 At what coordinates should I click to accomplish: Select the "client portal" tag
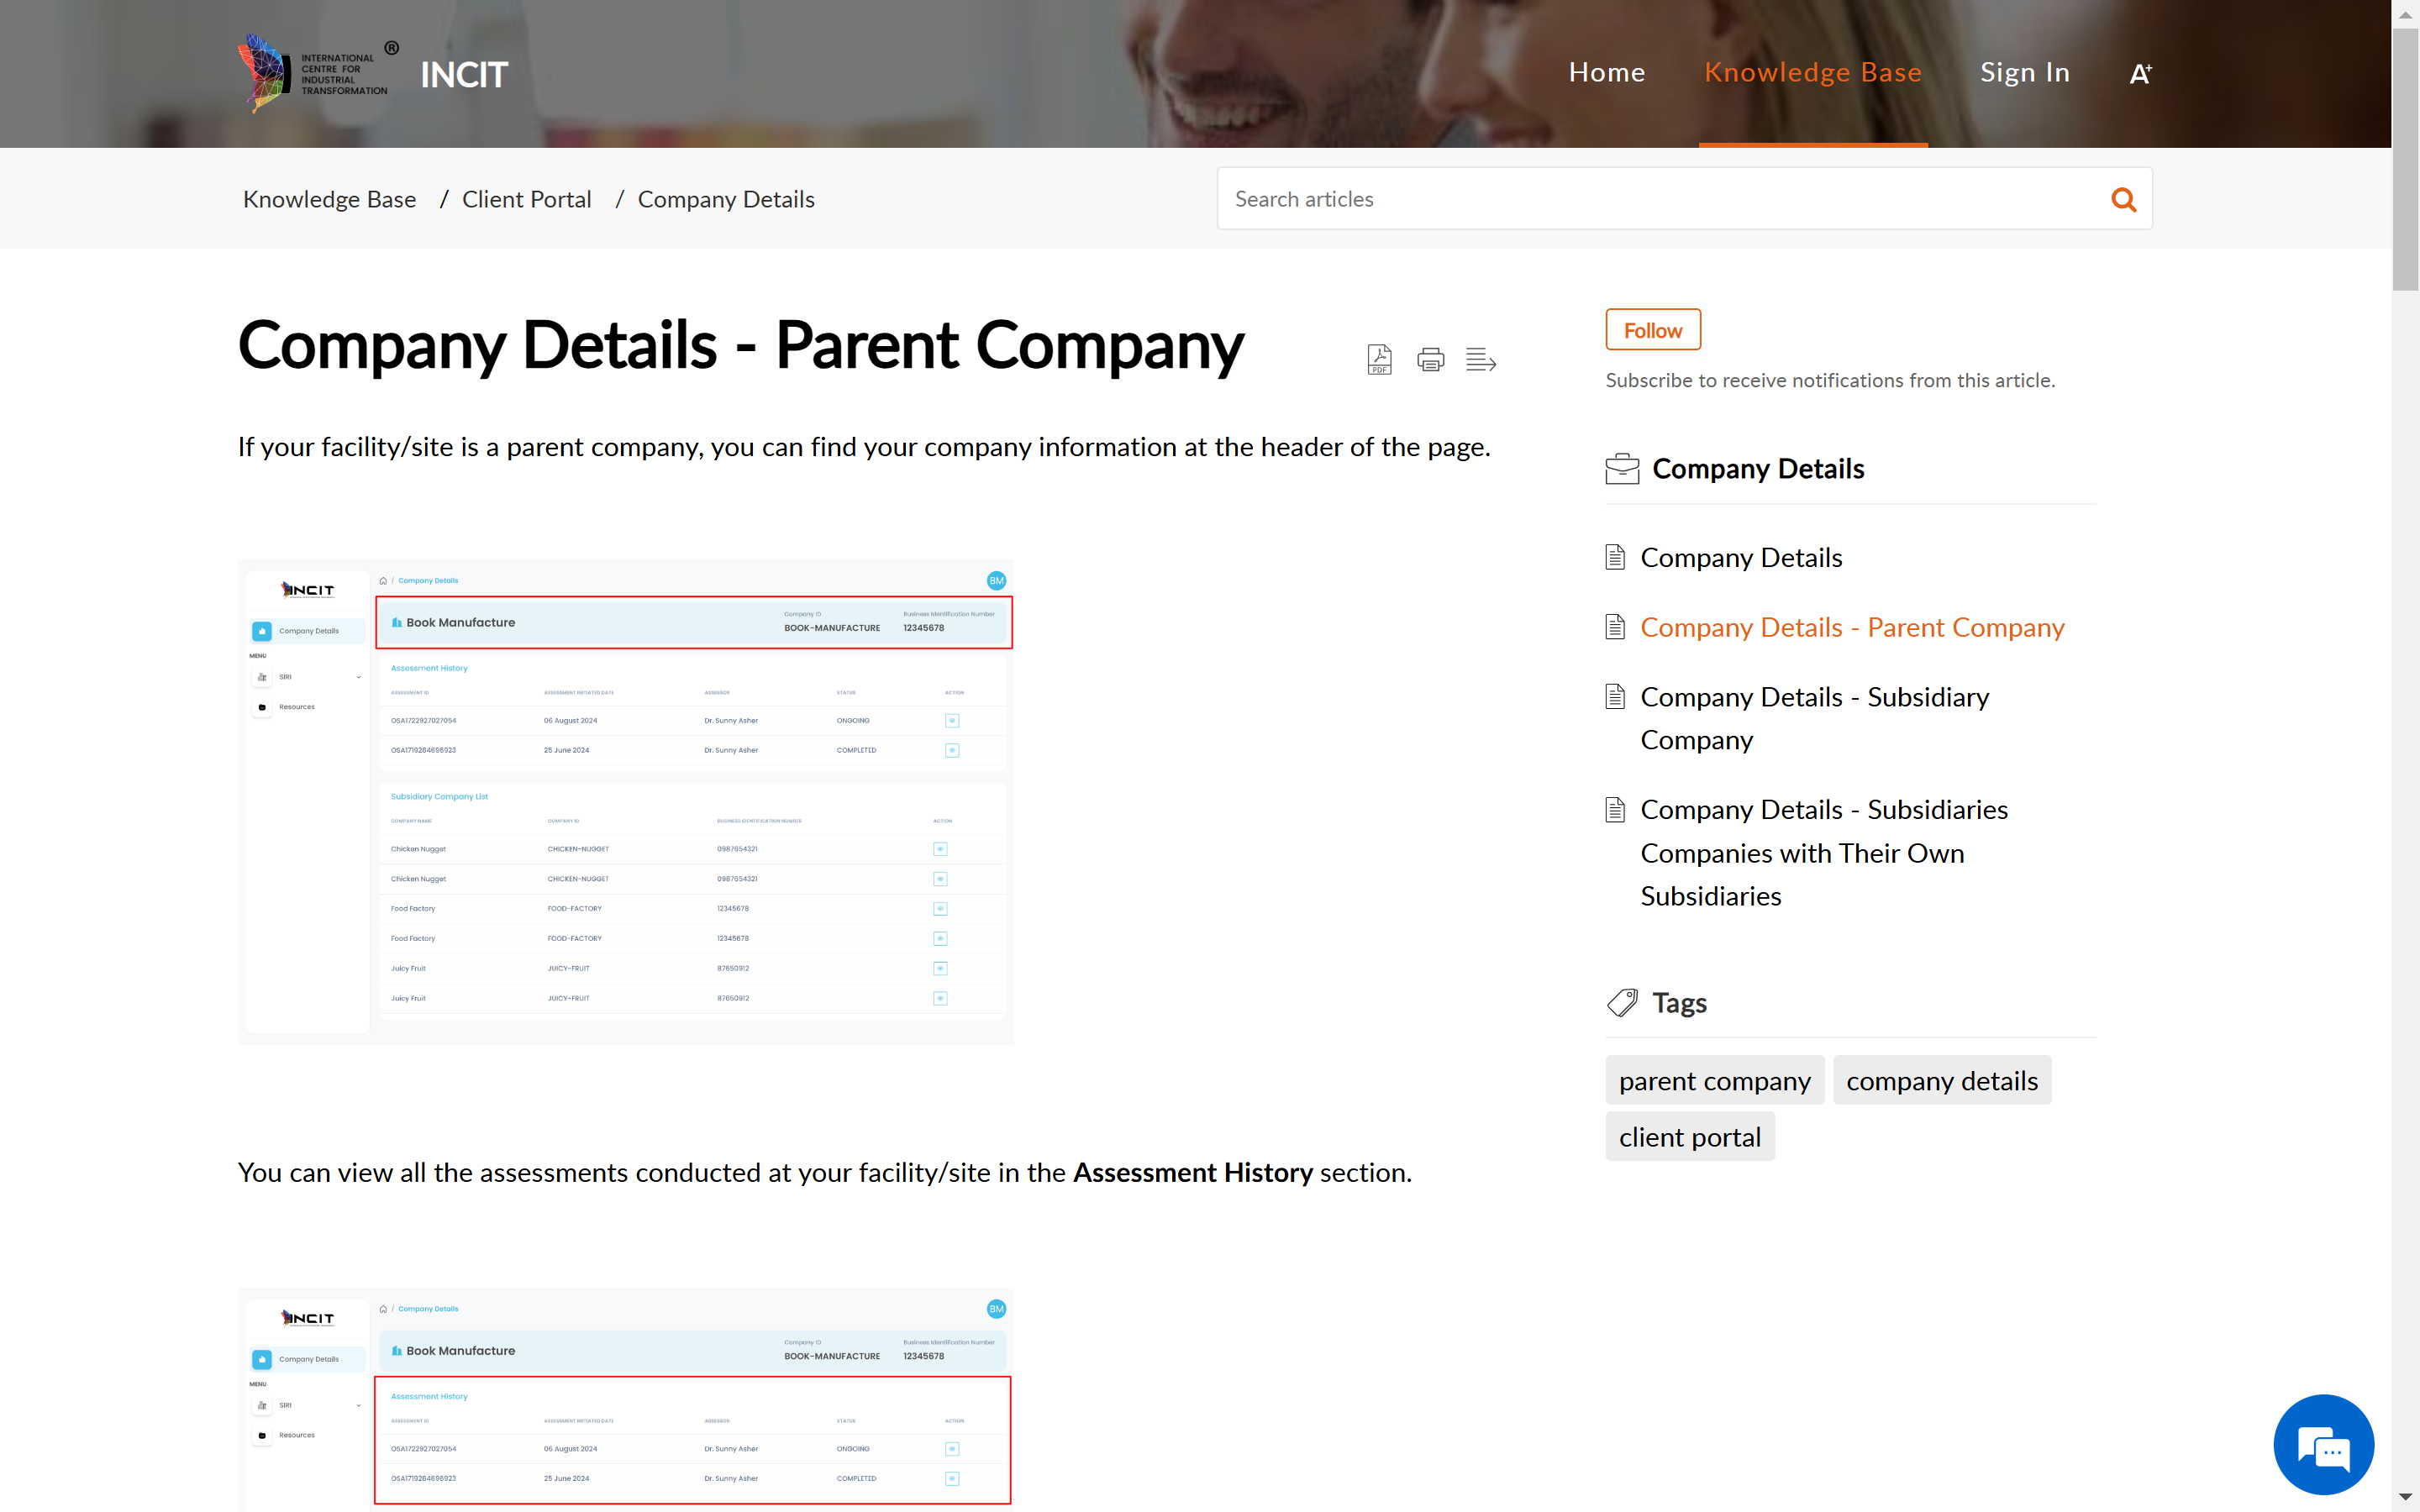tap(1689, 1137)
